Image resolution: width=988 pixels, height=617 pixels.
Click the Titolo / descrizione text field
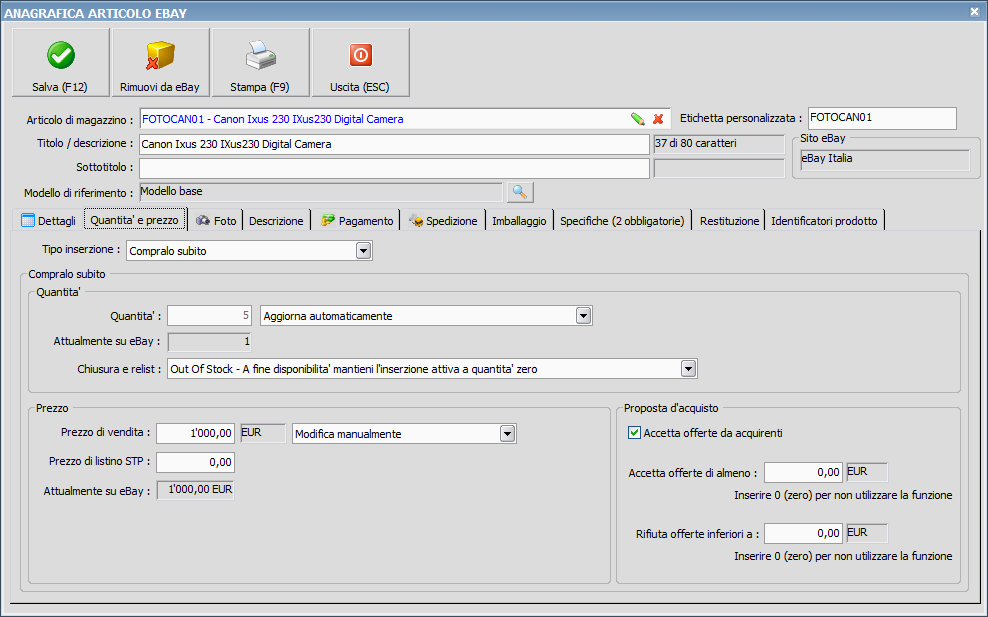[x=394, y=144]
